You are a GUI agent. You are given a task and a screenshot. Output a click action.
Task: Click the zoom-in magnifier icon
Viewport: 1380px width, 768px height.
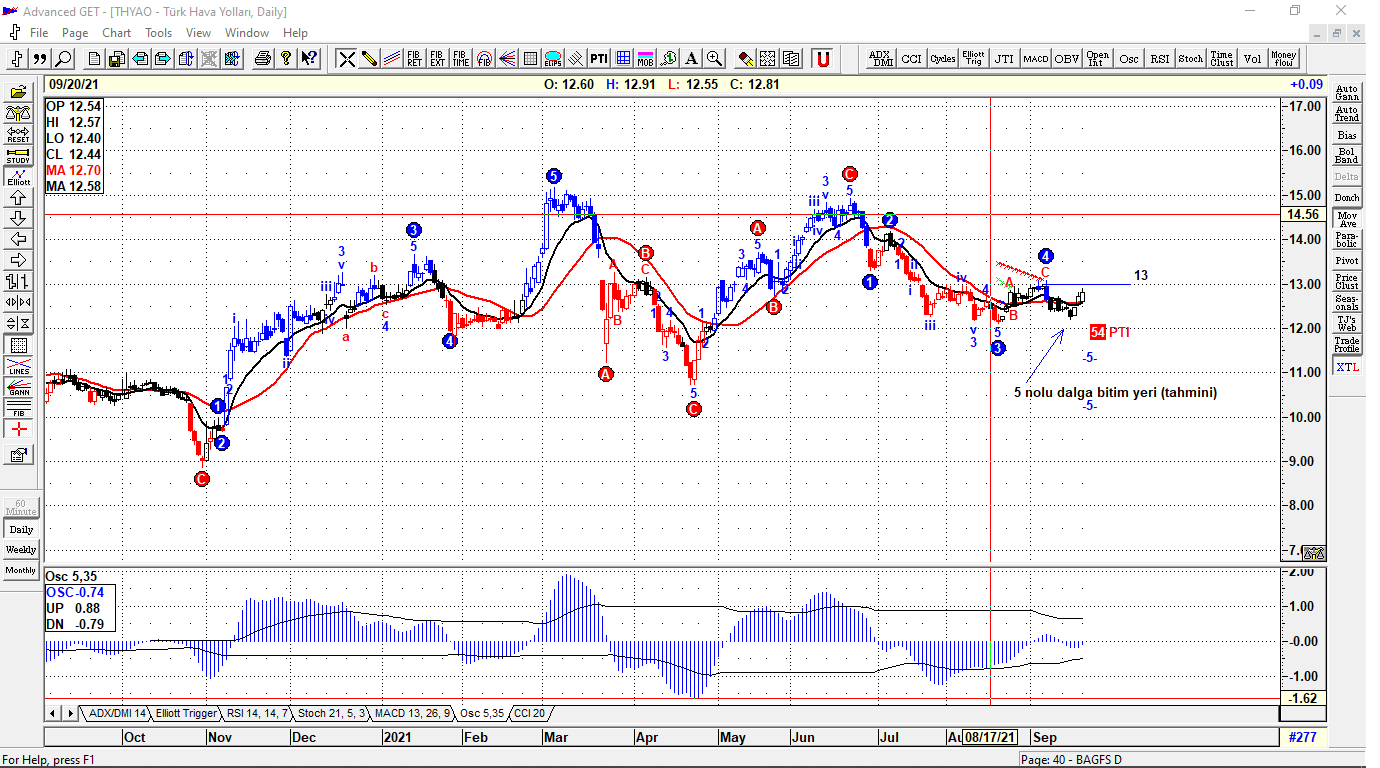pyautogui.click(x=714, y=58)
